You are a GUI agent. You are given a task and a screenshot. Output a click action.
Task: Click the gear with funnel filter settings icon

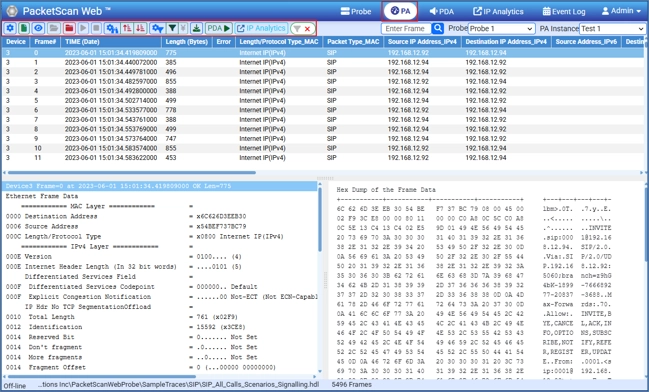[x=157, y=28]
